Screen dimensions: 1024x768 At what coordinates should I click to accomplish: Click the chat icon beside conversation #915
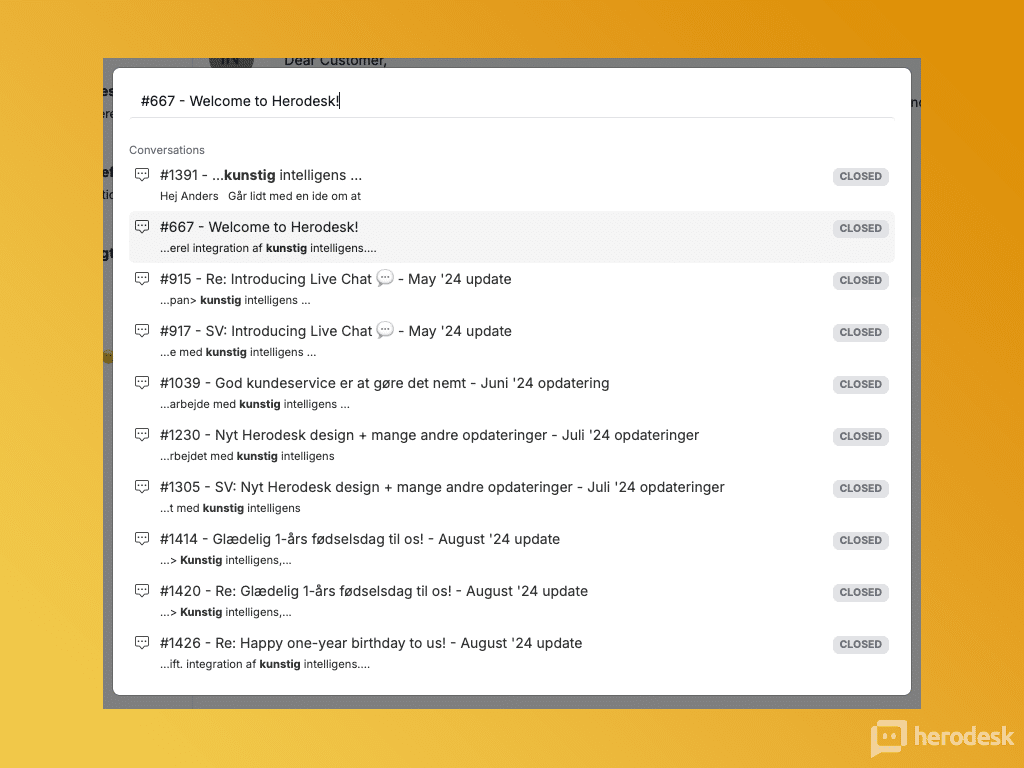pos(142,279)
